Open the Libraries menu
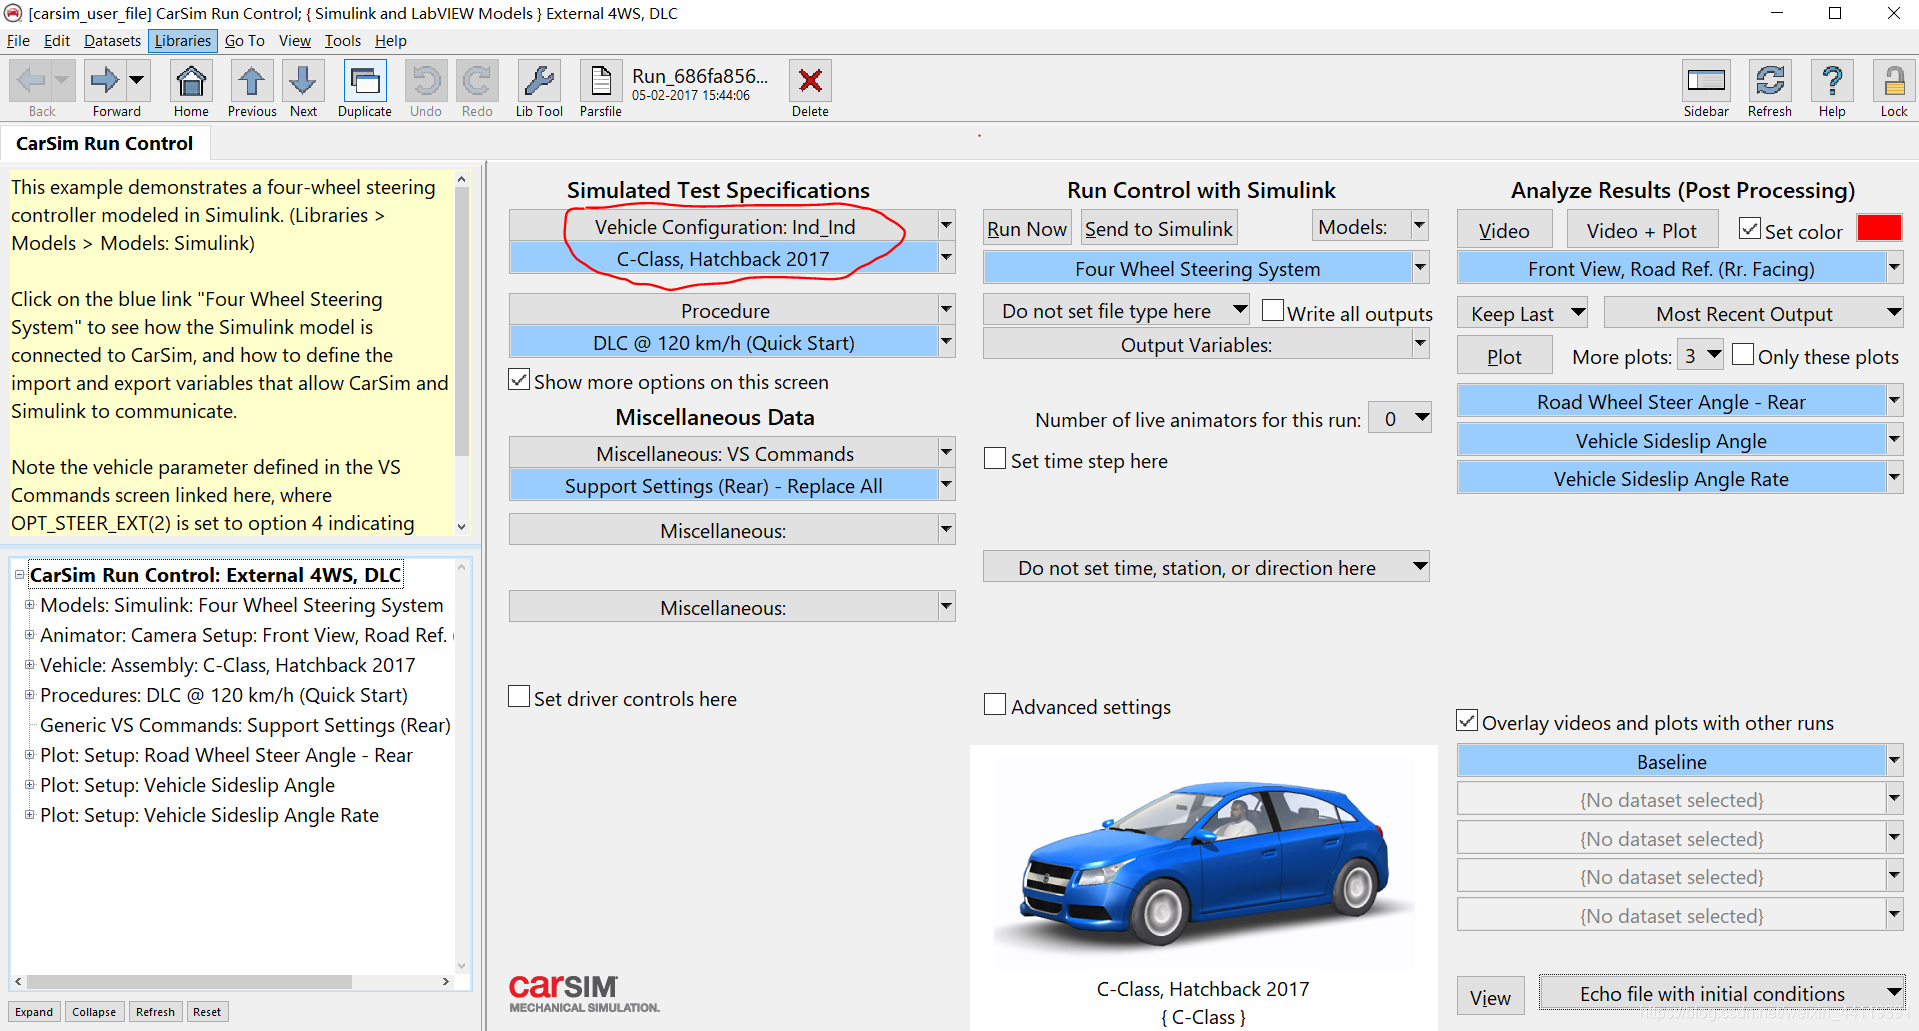The image size is (1919, 1031). (183, 41)
